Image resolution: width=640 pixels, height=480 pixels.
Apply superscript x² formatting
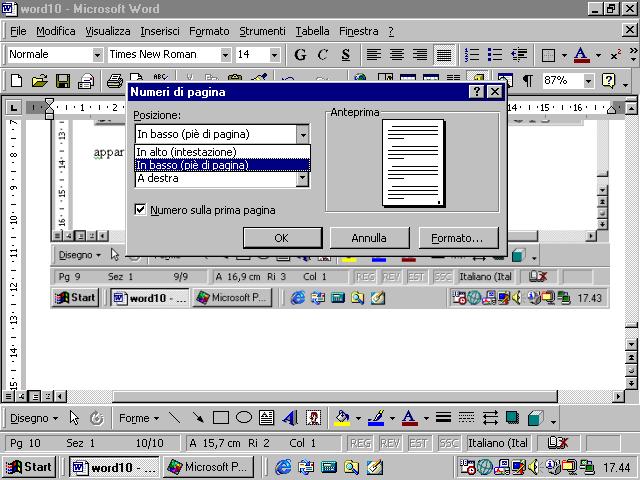[616, 54]
